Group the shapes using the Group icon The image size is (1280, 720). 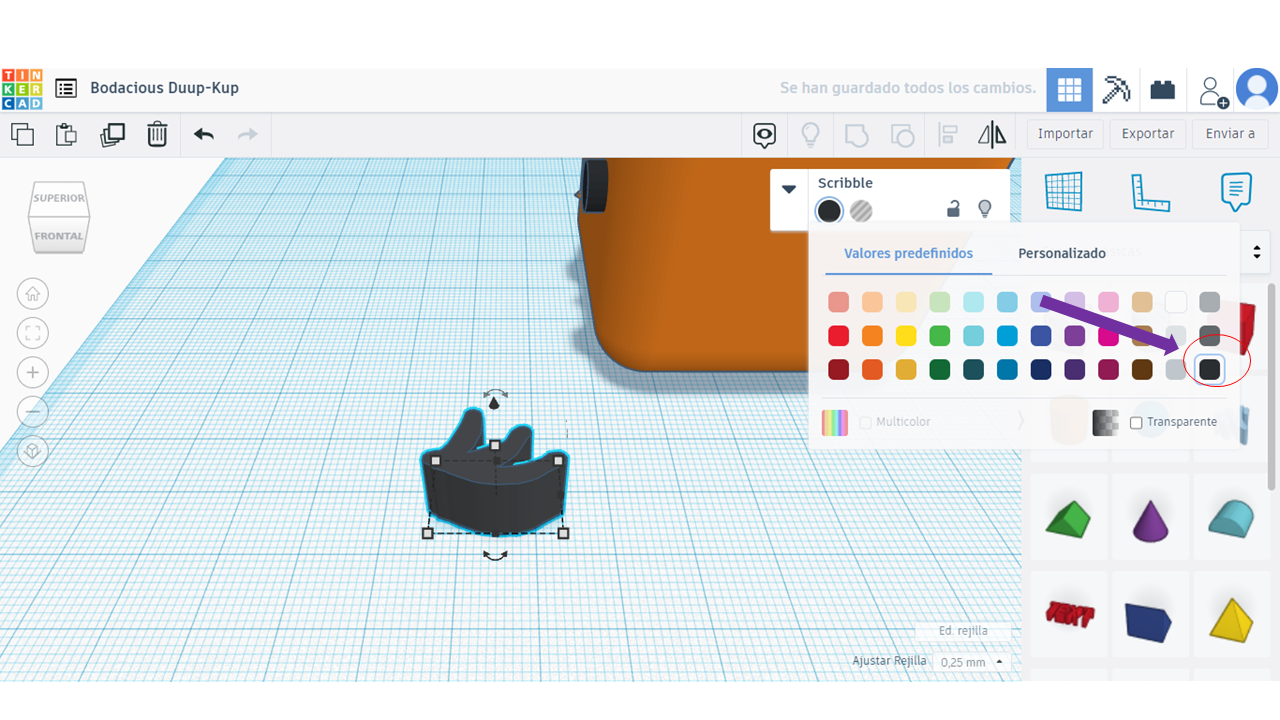857,135
